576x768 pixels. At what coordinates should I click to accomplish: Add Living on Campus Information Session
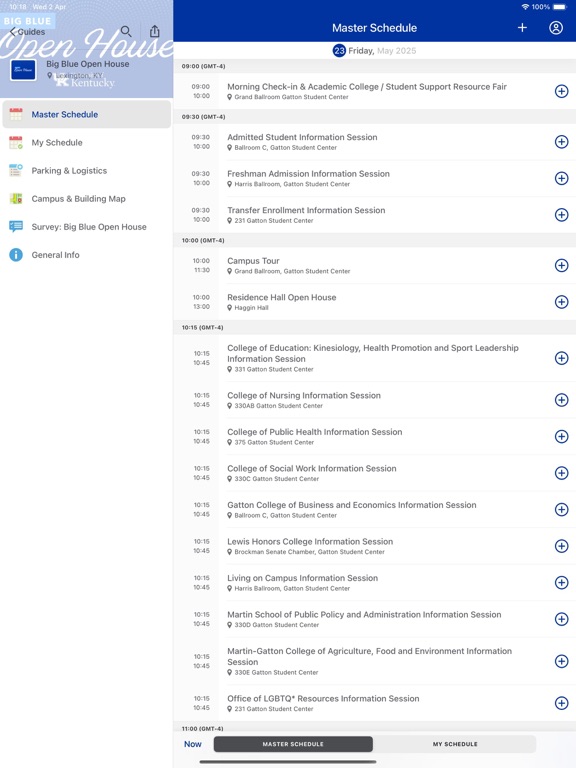point(561,582)
